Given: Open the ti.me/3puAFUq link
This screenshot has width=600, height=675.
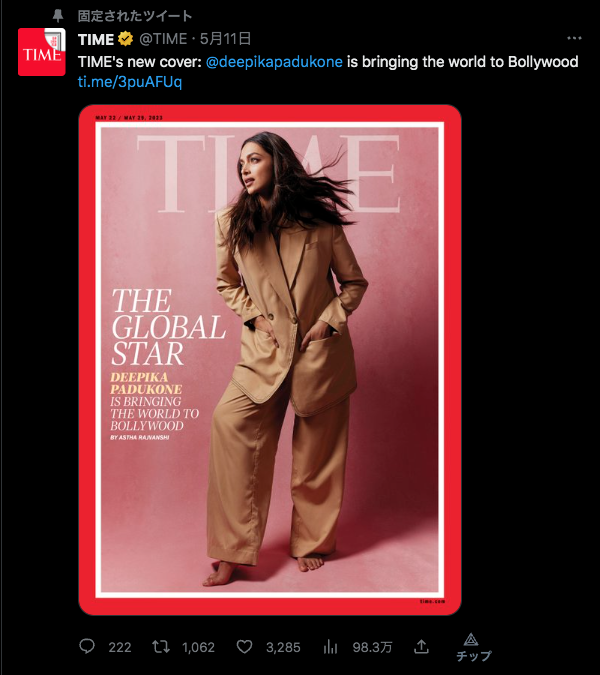Looking at the screenshot, I should pos(130,82).
